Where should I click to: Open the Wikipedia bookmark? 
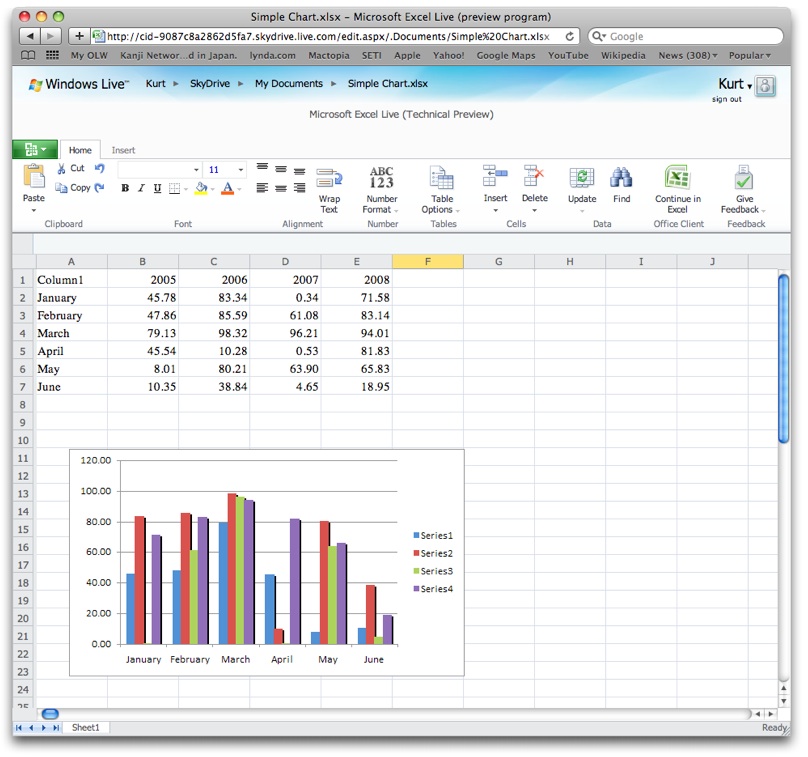coord(623,55)
